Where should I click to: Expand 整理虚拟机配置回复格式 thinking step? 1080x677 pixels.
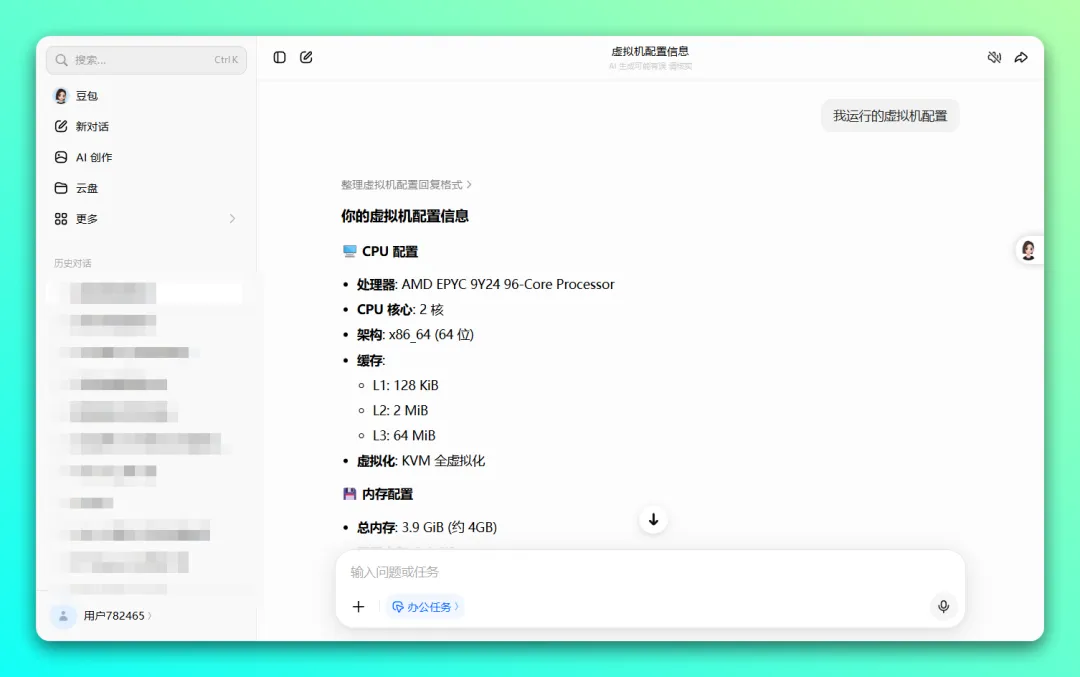point(406,185)
